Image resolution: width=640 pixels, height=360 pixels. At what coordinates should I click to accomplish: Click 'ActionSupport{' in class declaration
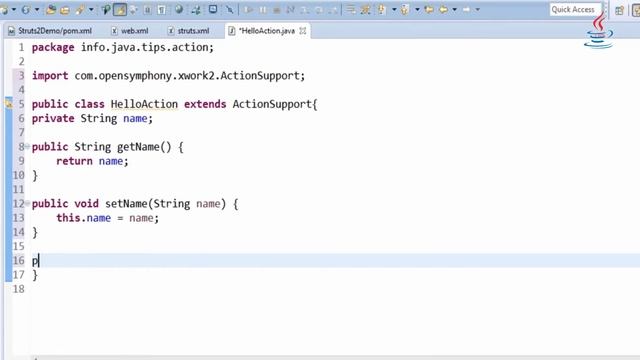click(x=275, y=104)
